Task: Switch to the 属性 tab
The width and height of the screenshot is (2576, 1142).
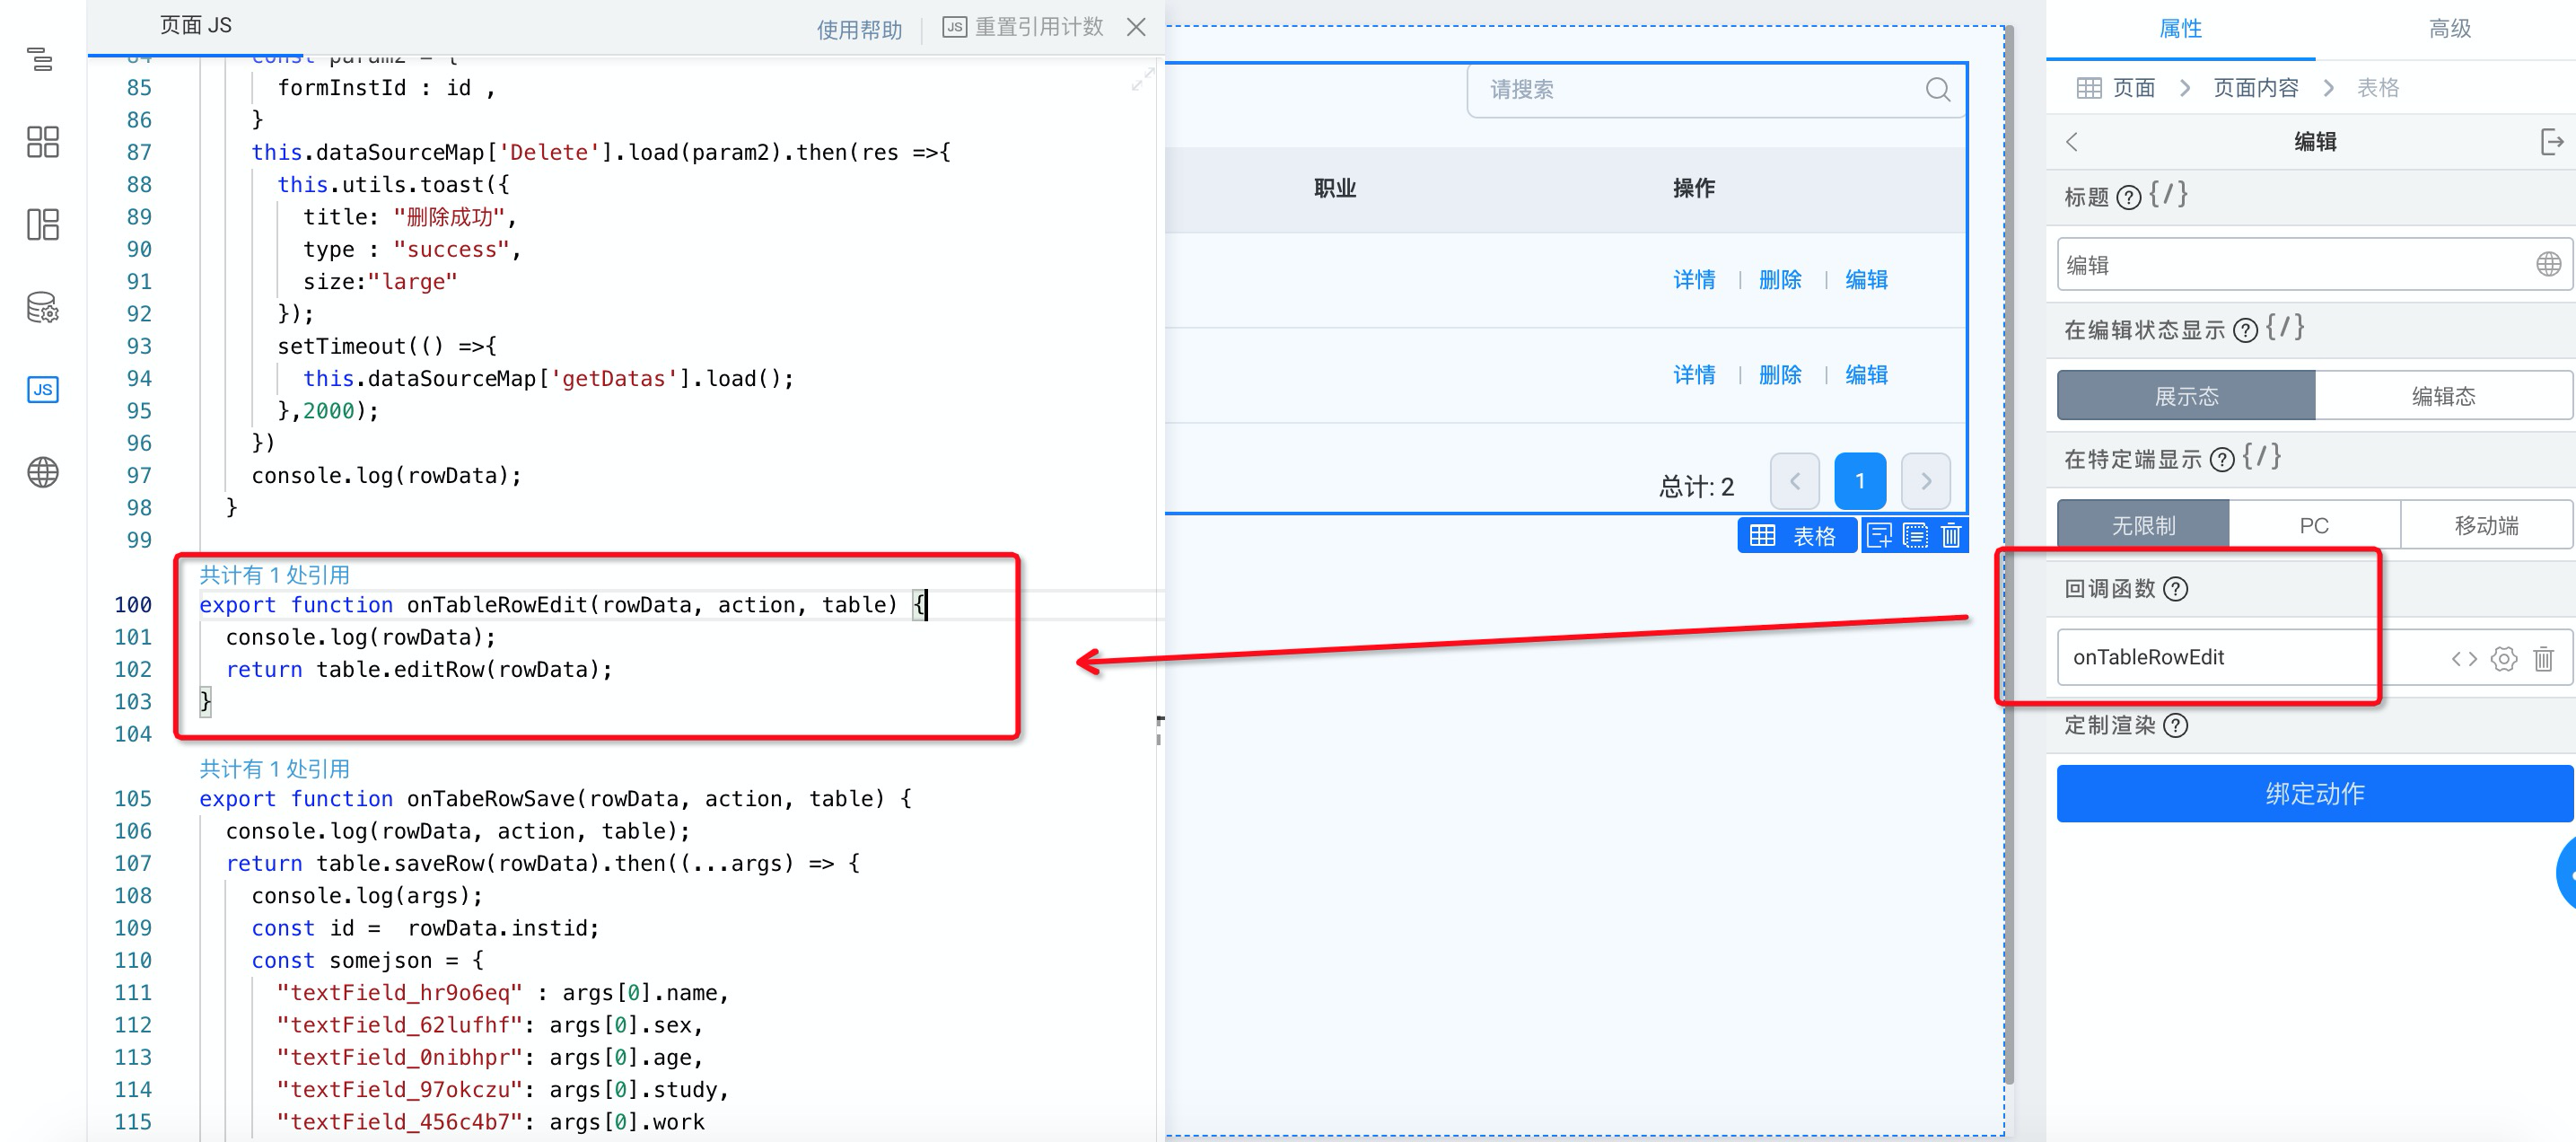Action: coord(2180,29)
